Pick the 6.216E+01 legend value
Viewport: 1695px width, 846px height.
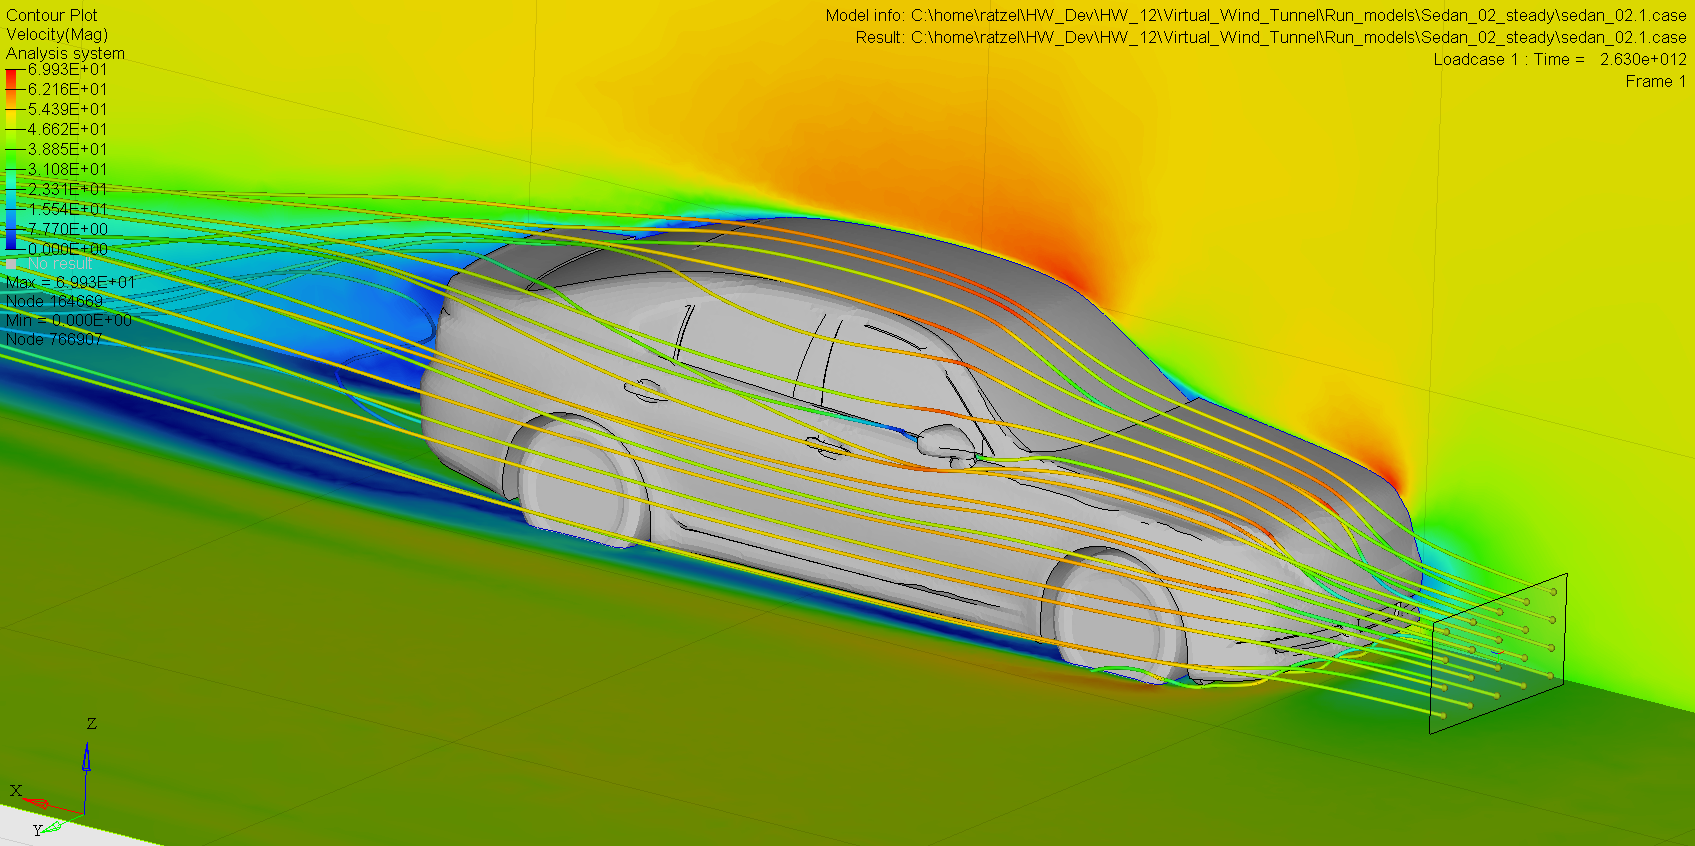coord(67,89)
